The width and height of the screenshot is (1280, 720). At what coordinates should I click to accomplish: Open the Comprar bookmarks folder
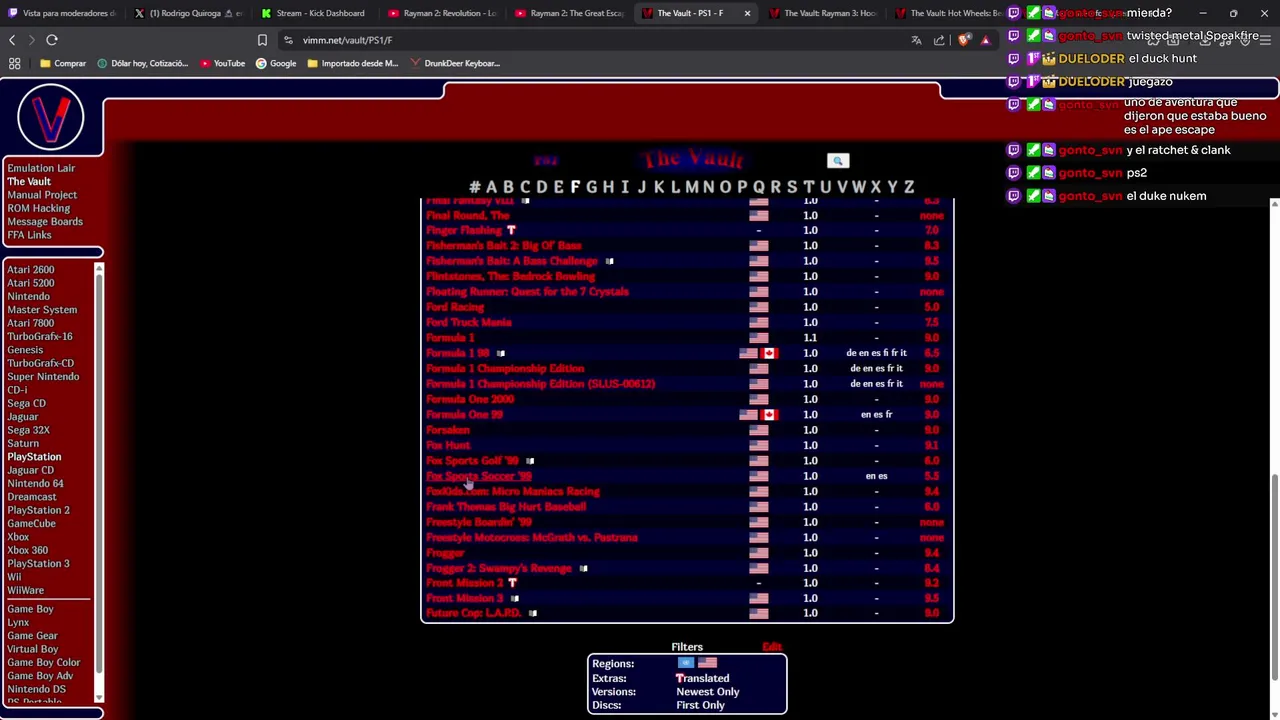63,63
